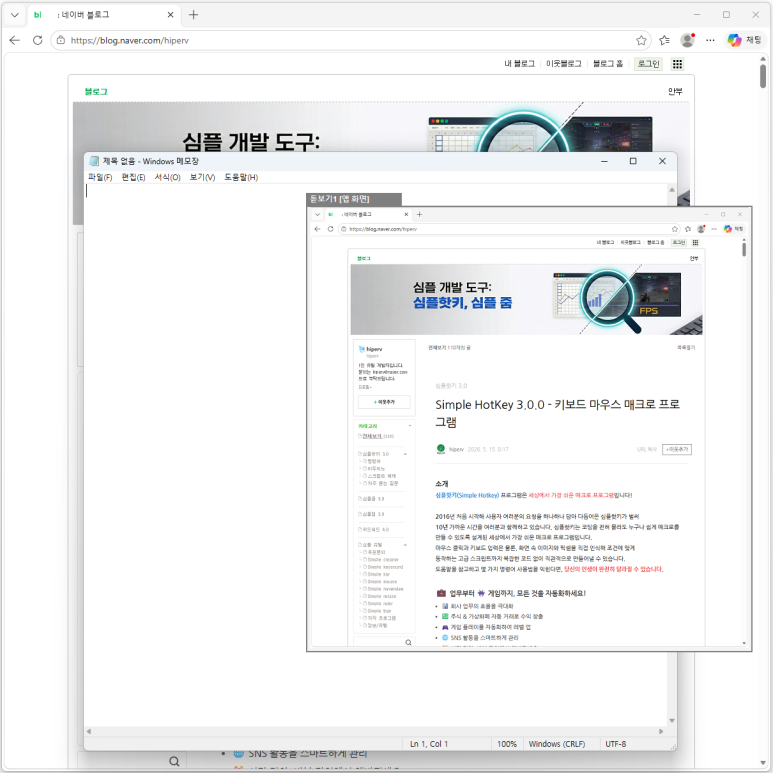Click the Ln 1, Col 1 status bar entry
Image resolution: width=773 pixels, height=773 pixels.
[429, 744]
